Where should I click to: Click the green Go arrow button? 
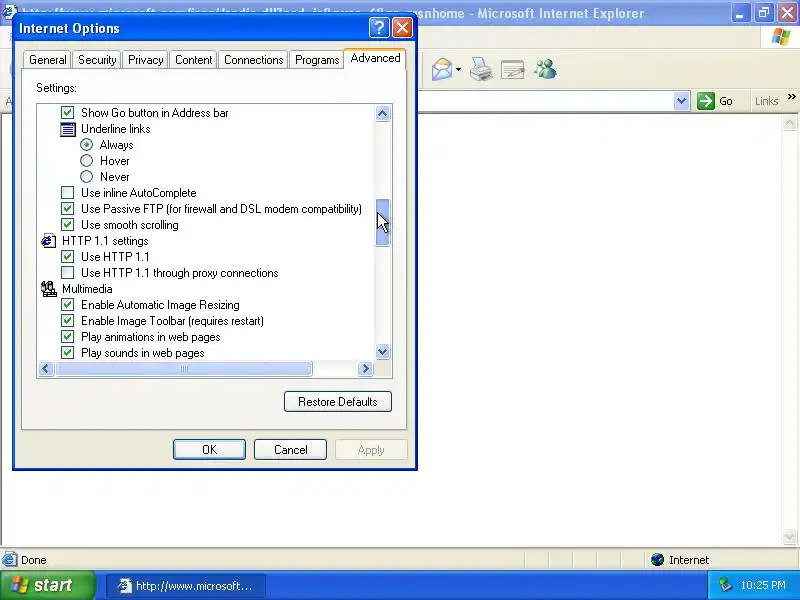tap(706, 101)
